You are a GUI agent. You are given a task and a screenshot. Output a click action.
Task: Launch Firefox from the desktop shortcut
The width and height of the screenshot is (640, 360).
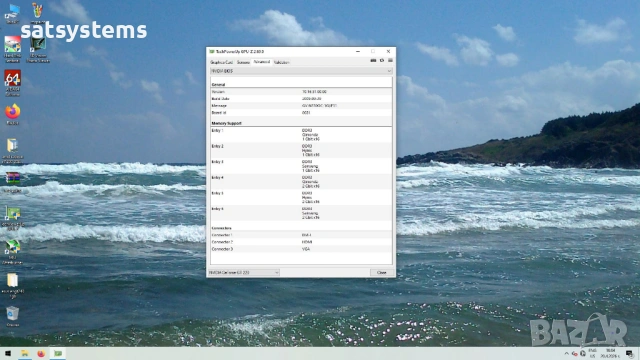click(x=12, y=114)
